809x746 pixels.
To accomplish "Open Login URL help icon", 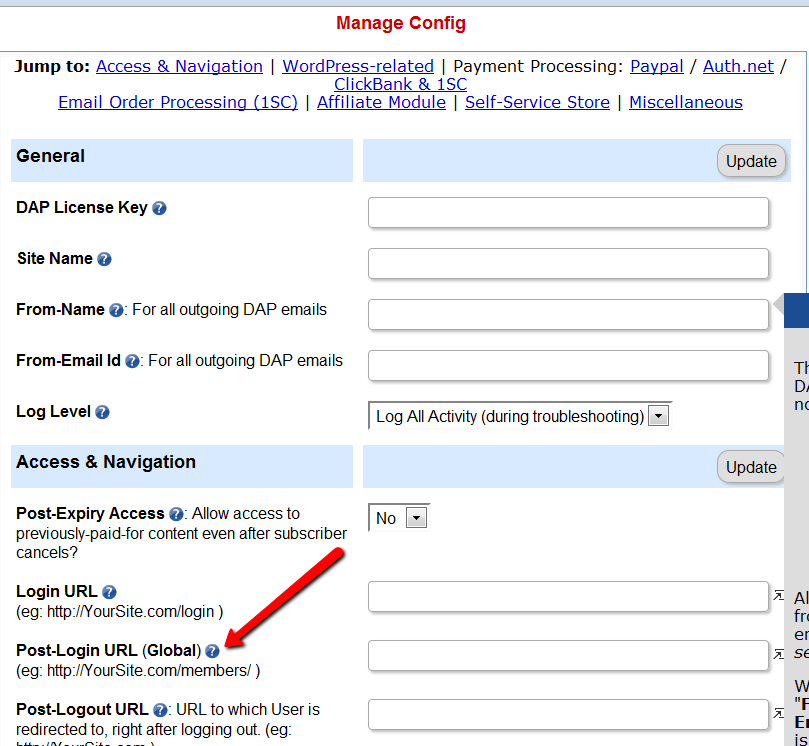I will click(x=109, y=592).
